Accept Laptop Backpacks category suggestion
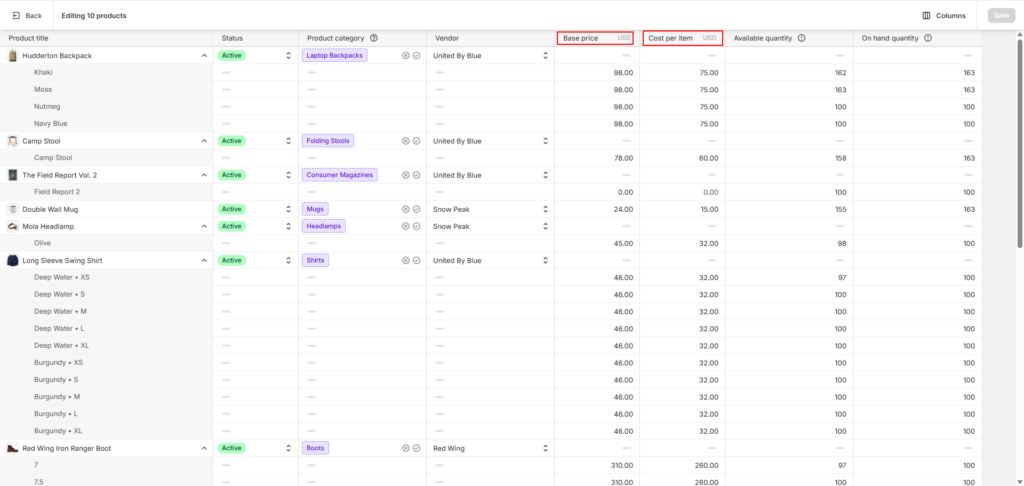The image size is (1024, 486). pyautogui.click(x=417, y=56)
